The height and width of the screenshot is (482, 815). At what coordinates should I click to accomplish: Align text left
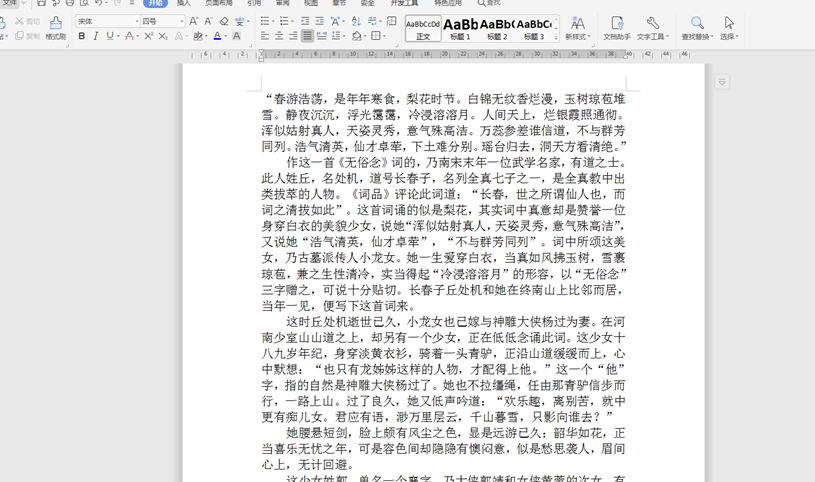[265, 36]
